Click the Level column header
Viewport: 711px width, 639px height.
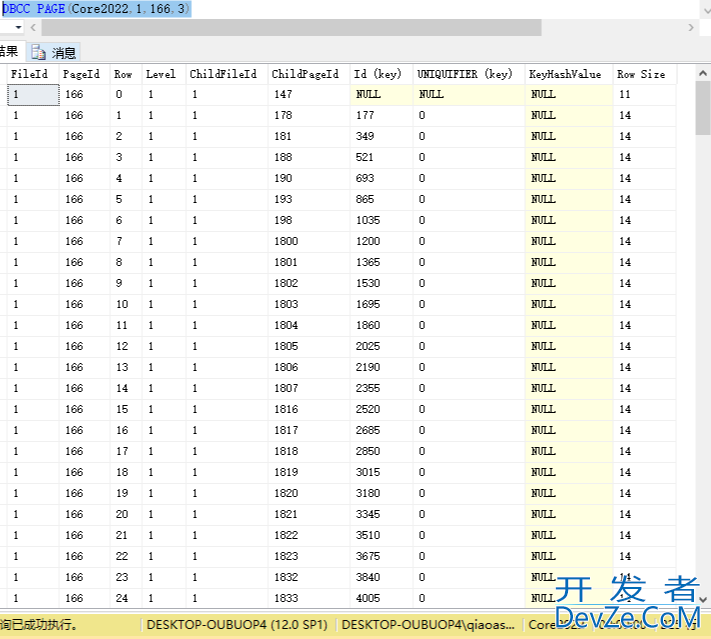tap(164, 74)
